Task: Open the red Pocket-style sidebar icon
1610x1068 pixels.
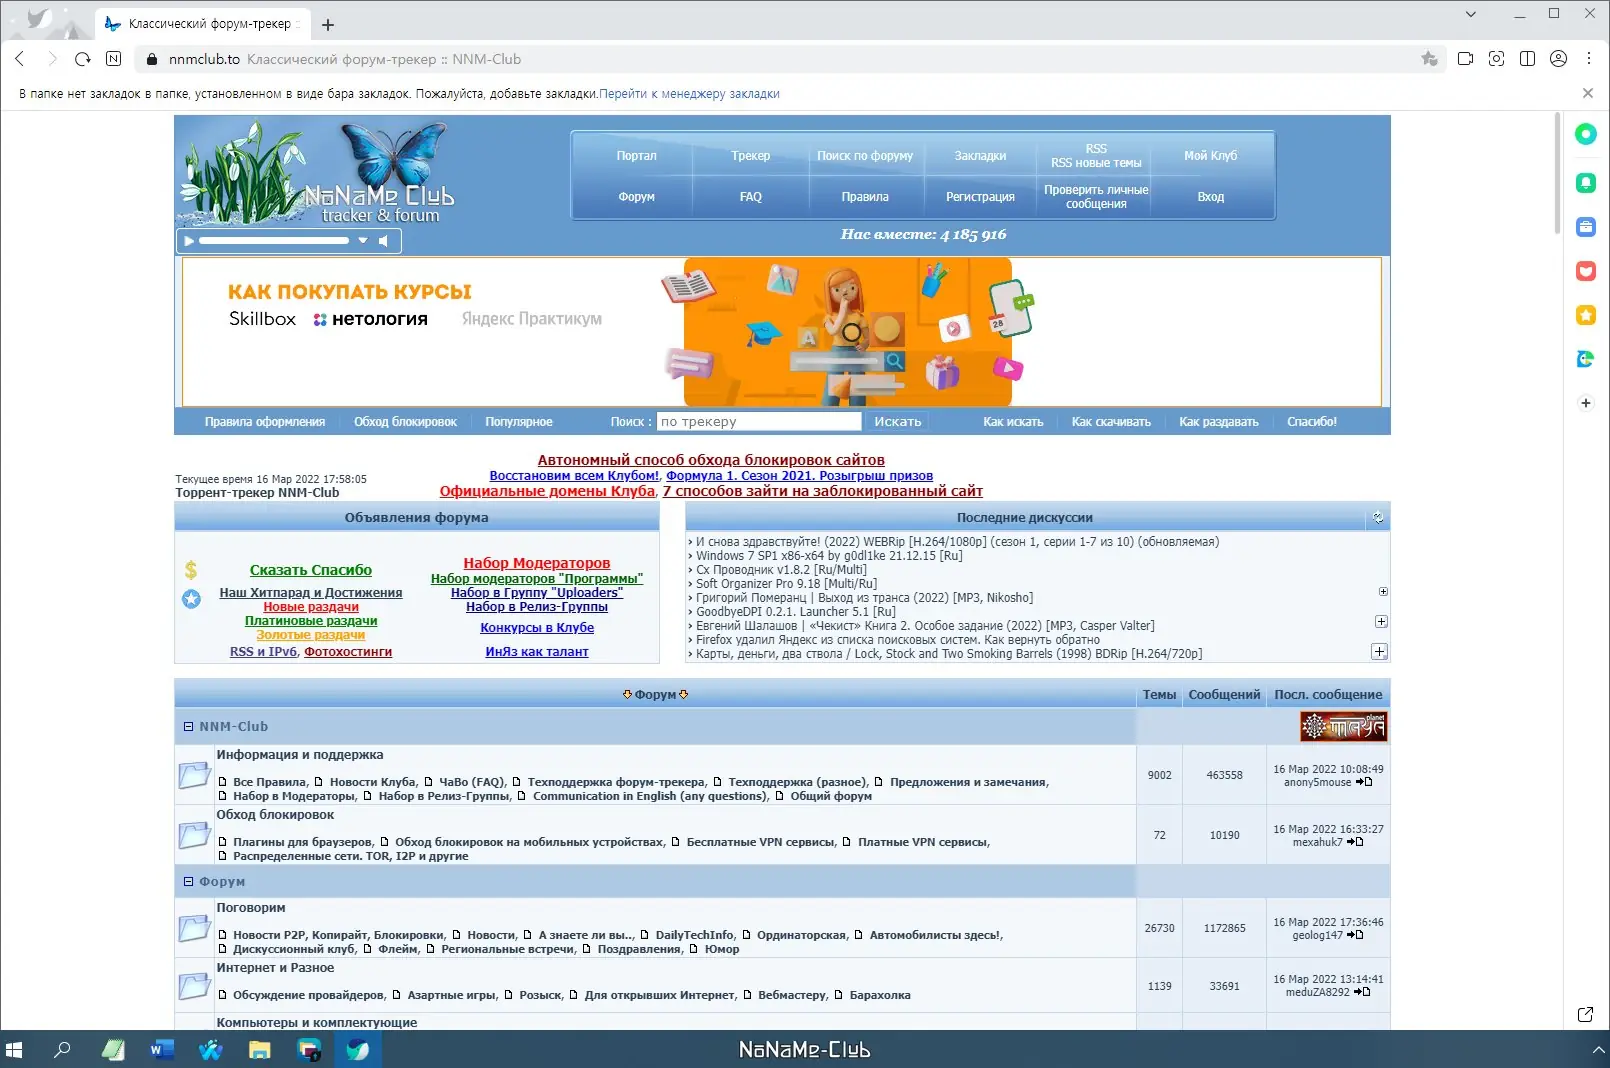Action: (x=1586, y=271)
